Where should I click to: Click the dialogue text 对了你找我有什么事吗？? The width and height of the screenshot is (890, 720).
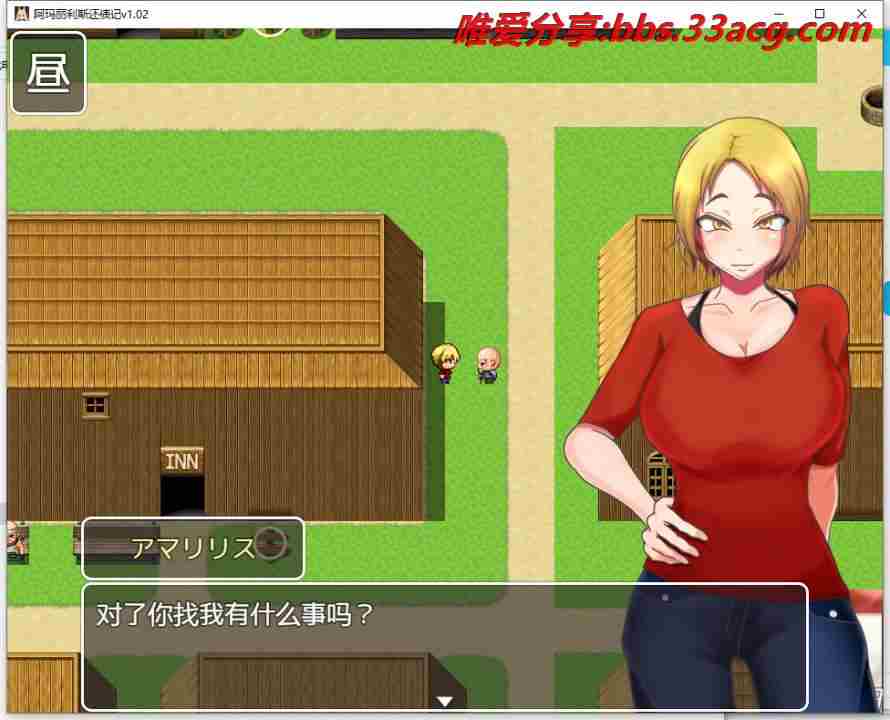(234, 613)
